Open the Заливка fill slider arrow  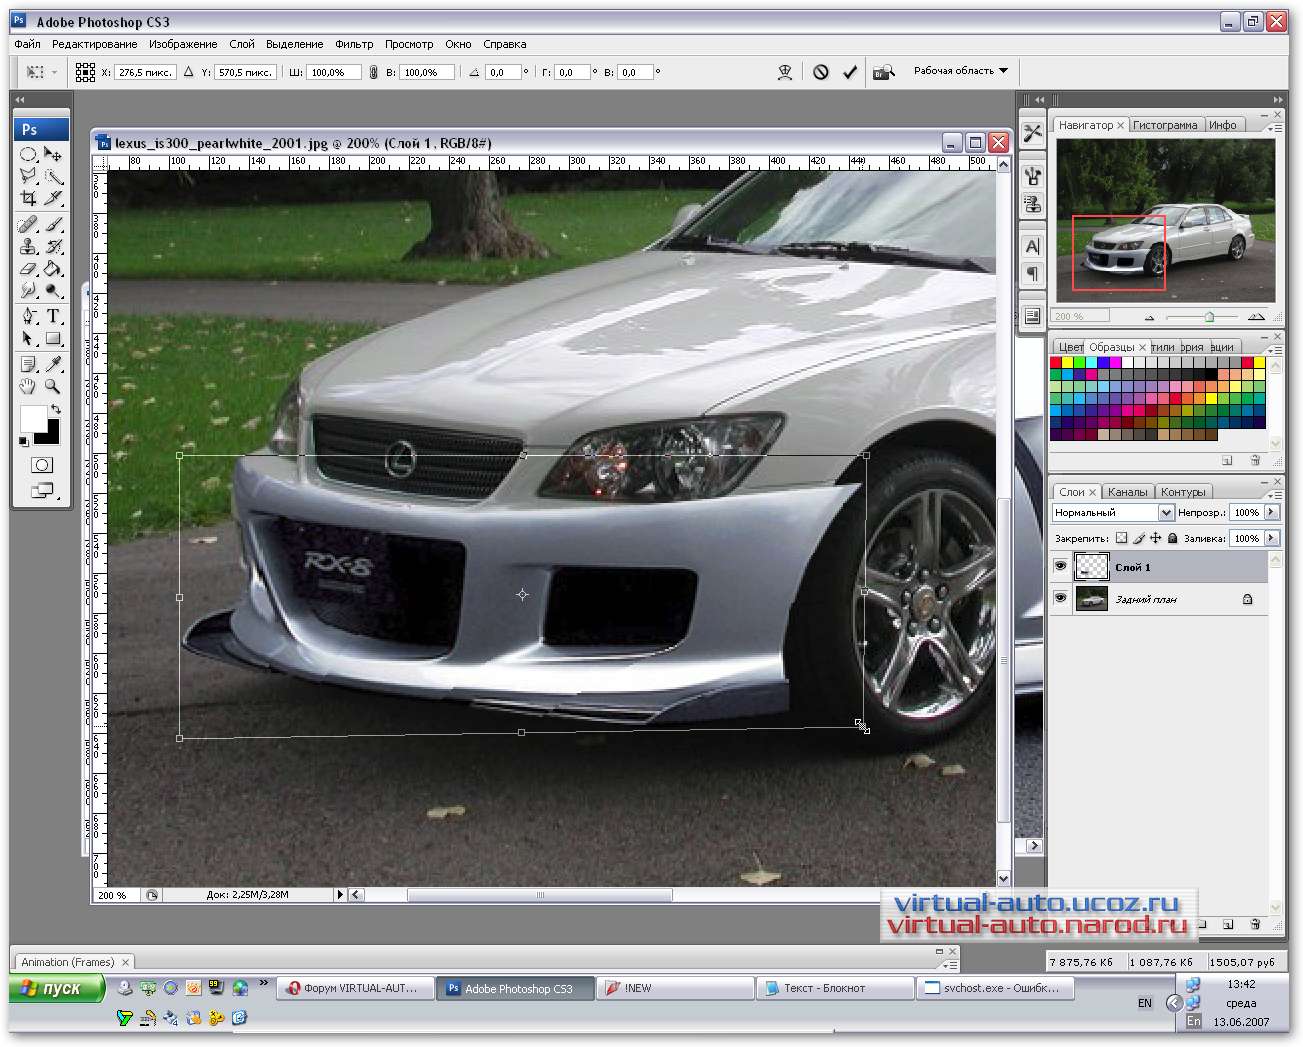1271,538
